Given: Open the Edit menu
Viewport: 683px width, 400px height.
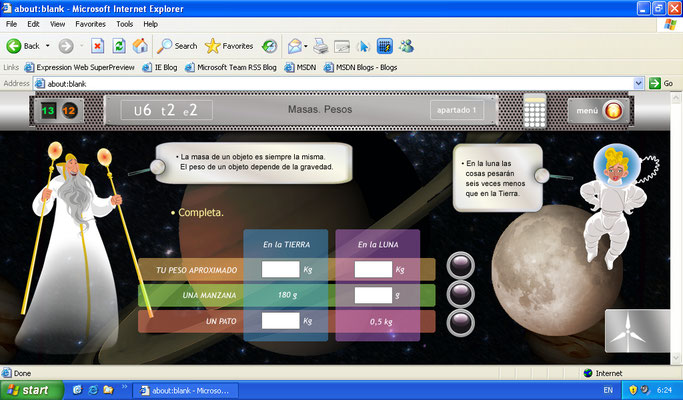Looking at the screenshot, I should [33, 24].
